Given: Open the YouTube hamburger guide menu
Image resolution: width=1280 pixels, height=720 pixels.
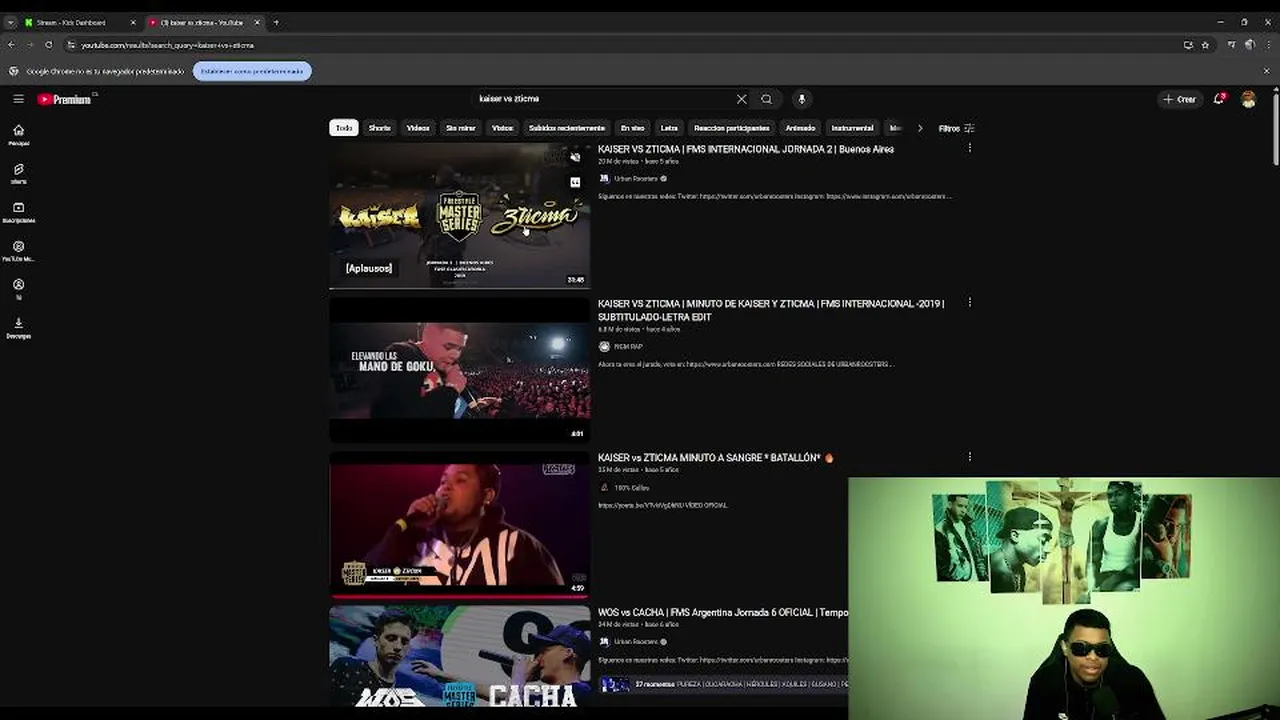Looking at the screenshot, I should 18,99.
